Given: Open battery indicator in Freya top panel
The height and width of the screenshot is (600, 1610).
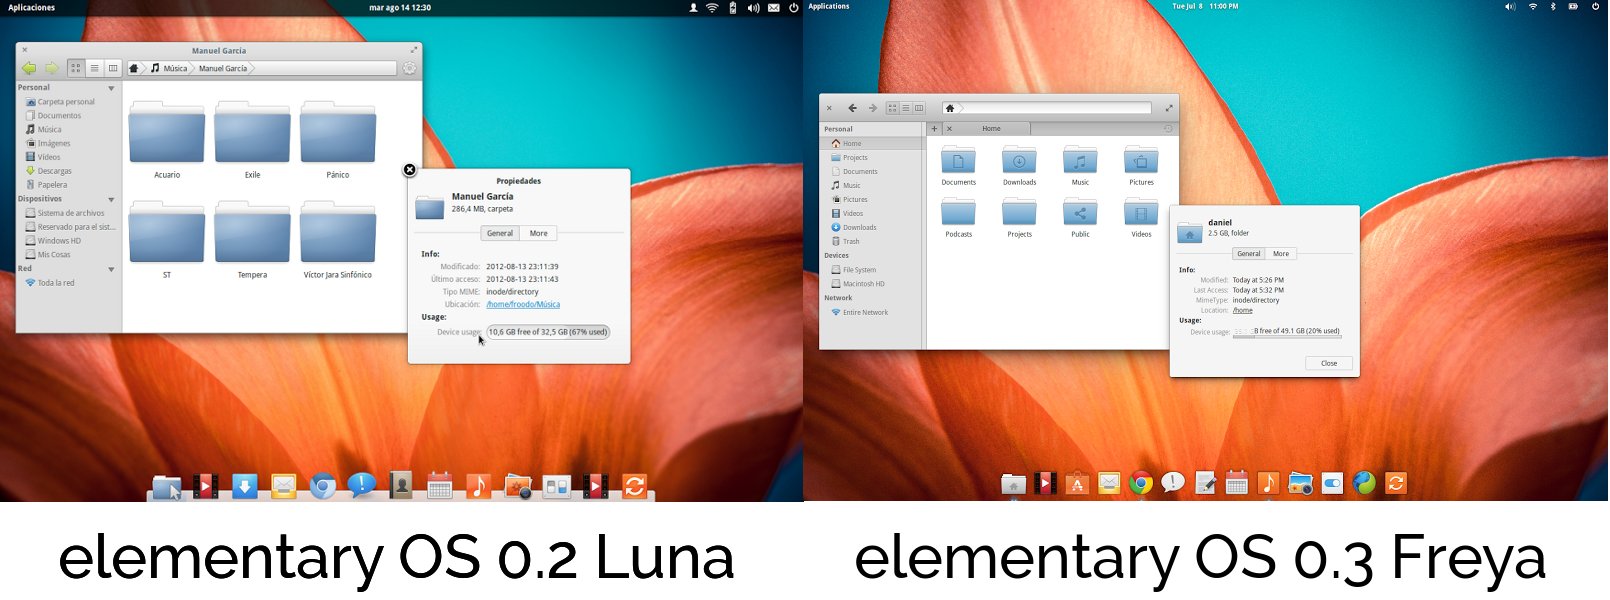Looking at the screenshot, I should coord(1573,7).
